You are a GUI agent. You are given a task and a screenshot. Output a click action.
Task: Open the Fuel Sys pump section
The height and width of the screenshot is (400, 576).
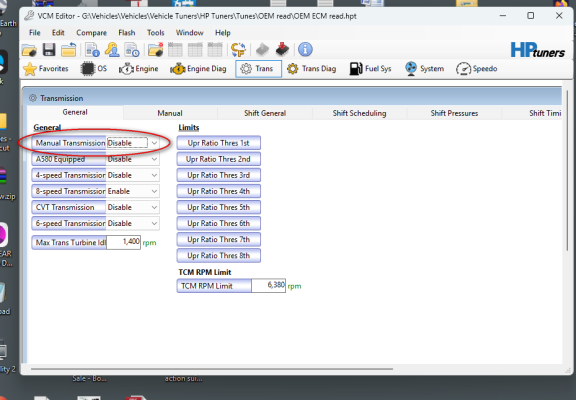pos(370,69)
